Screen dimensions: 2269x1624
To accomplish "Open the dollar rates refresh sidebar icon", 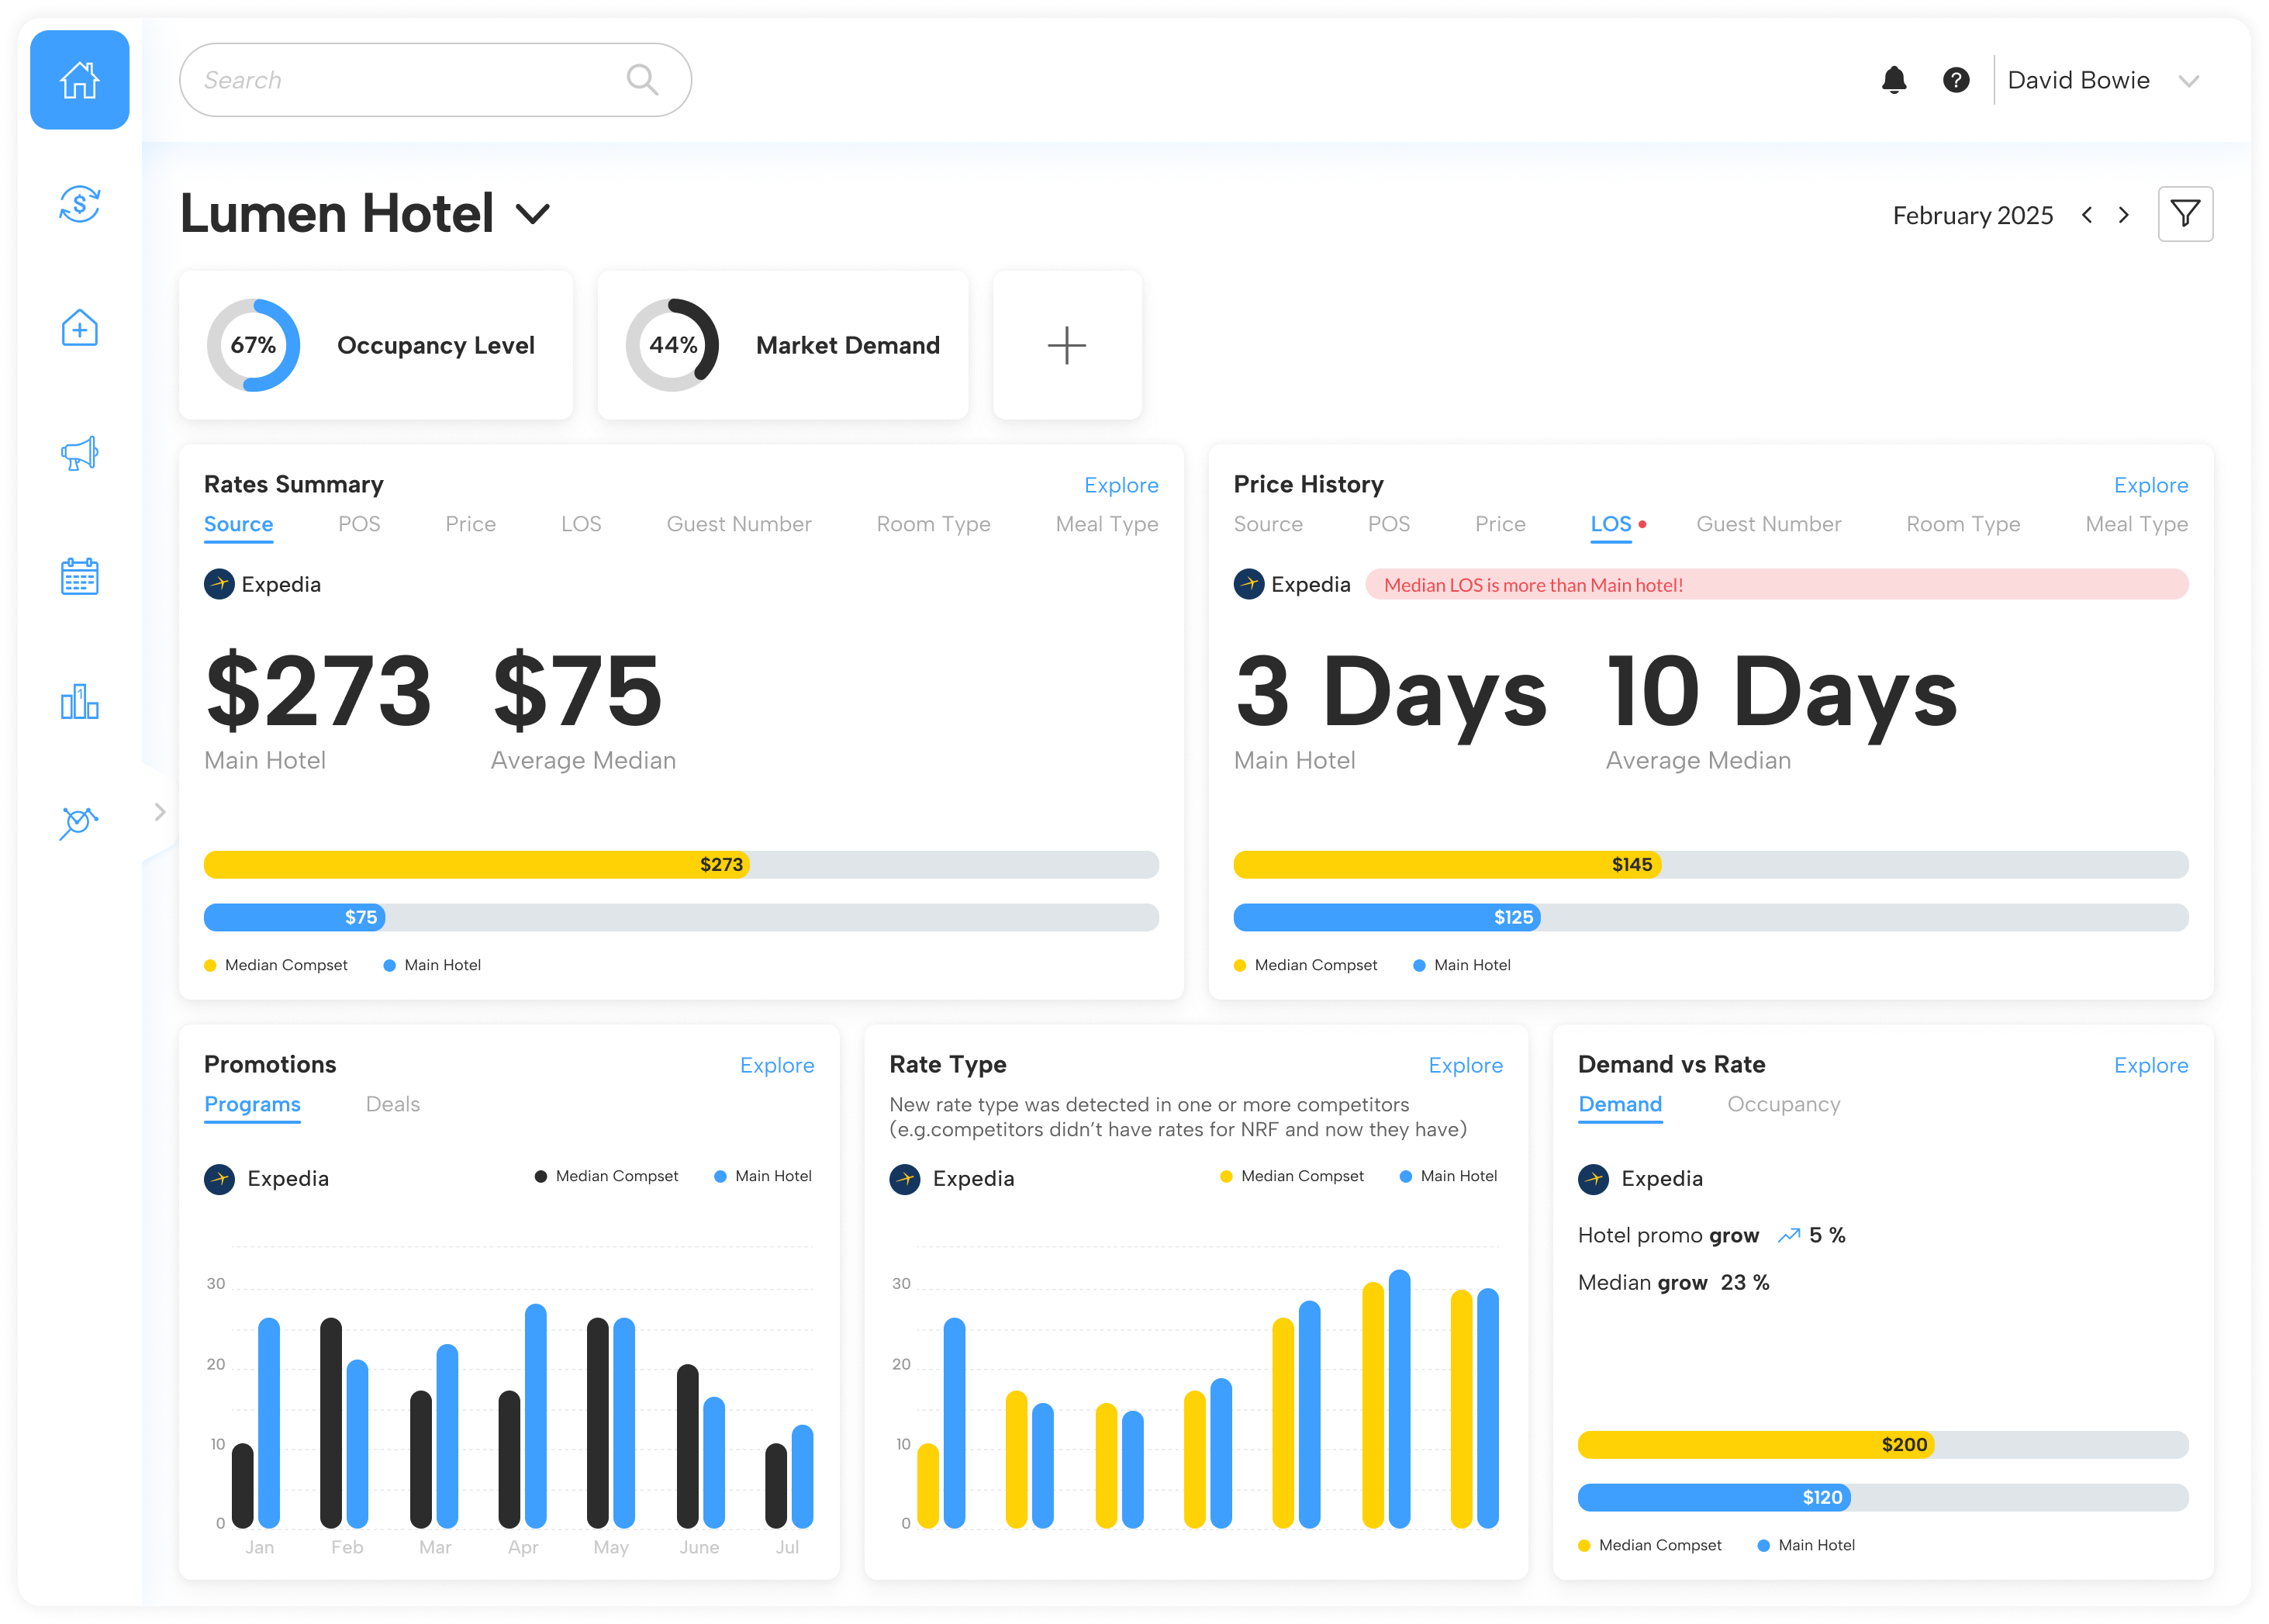I will click(x=79, y=204).
